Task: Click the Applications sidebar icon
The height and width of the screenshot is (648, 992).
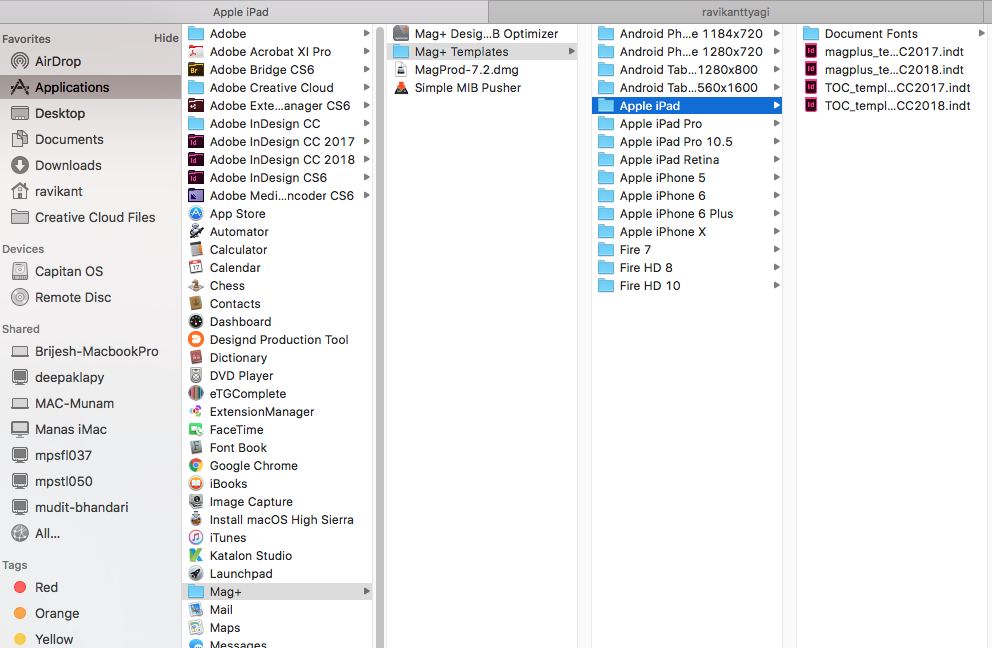Action: coord(20,87)
